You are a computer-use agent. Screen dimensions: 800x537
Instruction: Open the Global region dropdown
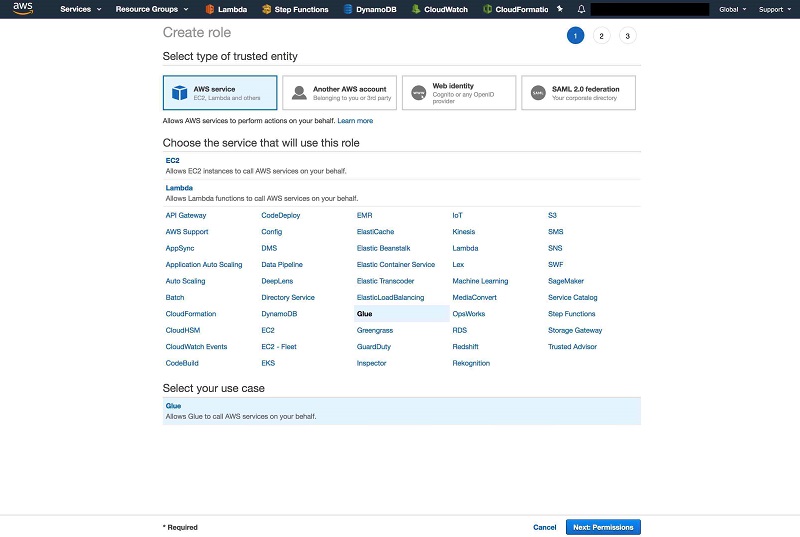pyautogui.click(x=733, y=9)
